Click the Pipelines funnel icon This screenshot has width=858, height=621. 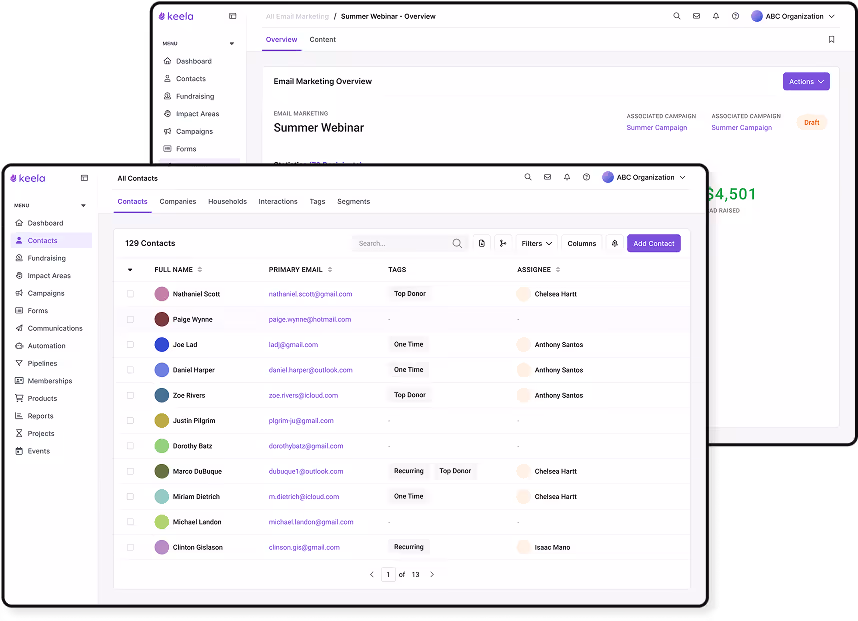point(19,363)
